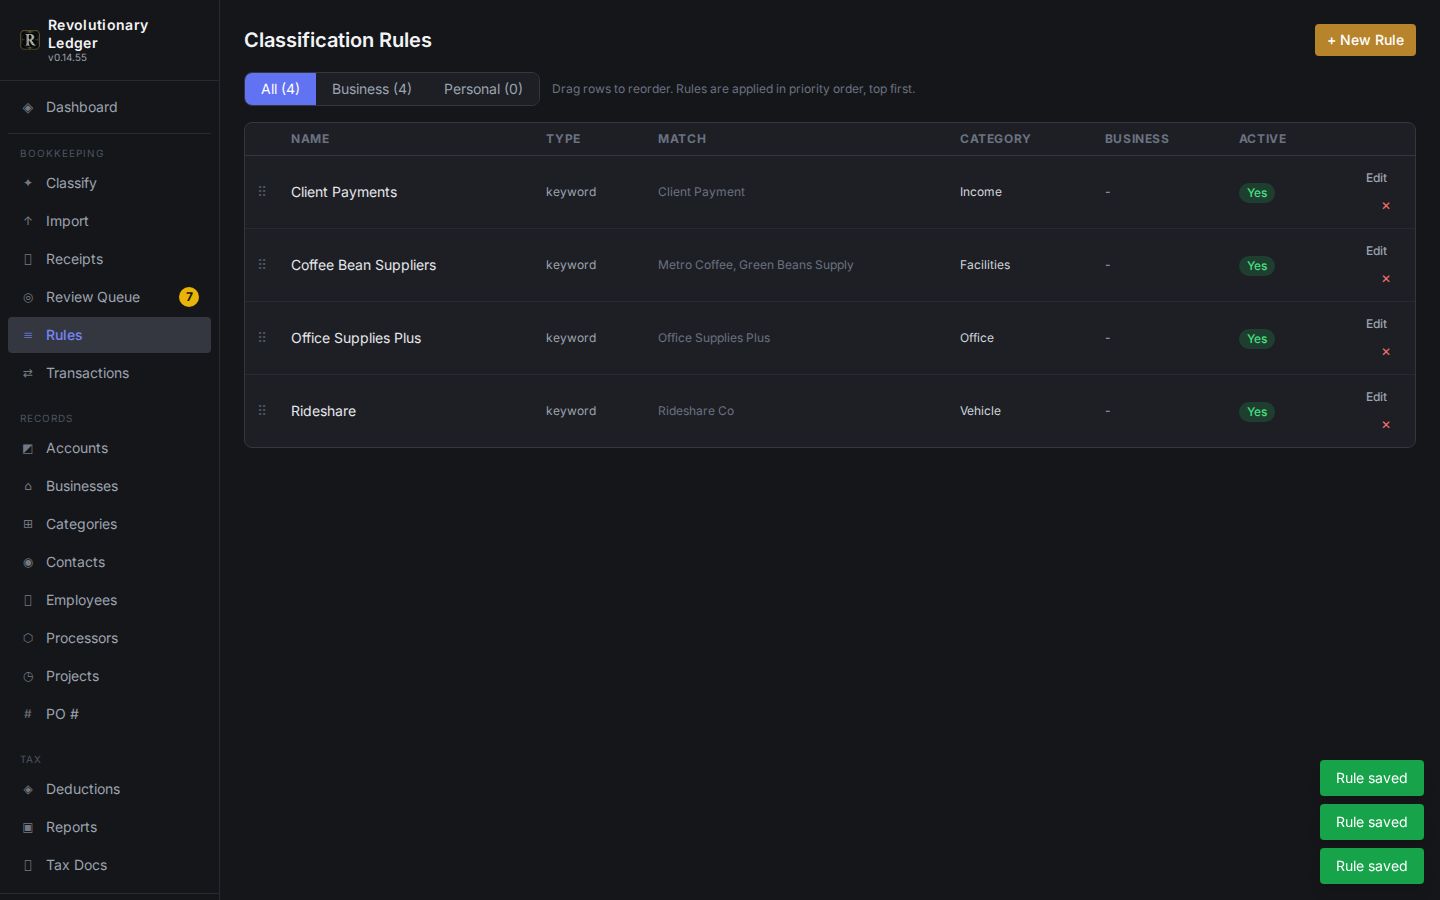Show the All (4) rules tab
1440x900 pixels.
pos(280,89)
